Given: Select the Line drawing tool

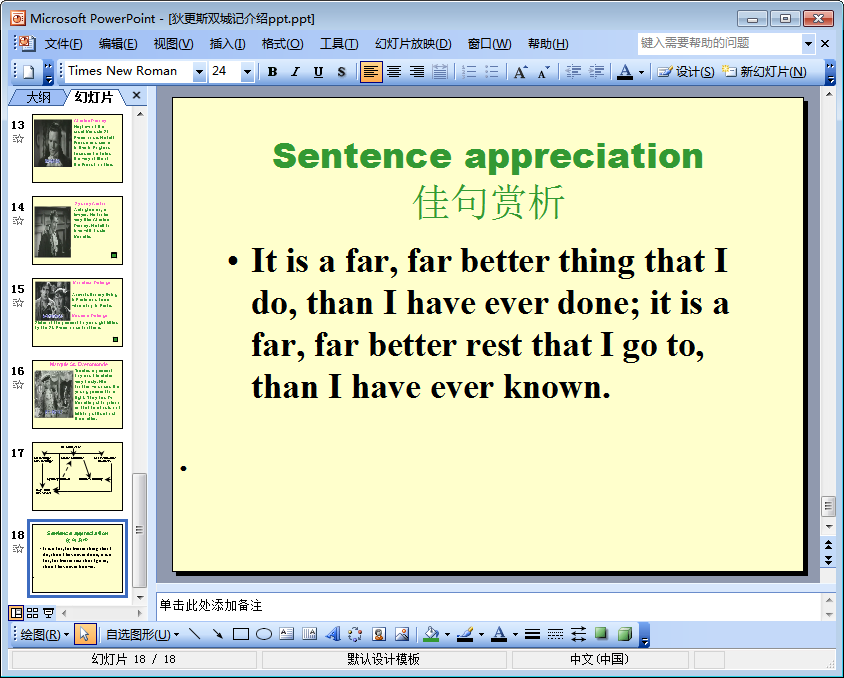Looking at the screenshot, I should tap(194, 634).
